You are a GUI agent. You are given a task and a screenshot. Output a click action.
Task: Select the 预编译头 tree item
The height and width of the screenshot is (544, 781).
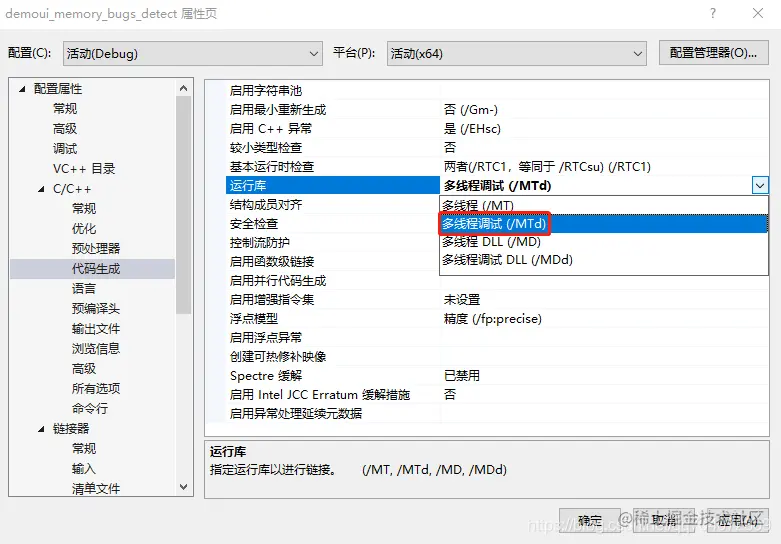pos(96,309)
